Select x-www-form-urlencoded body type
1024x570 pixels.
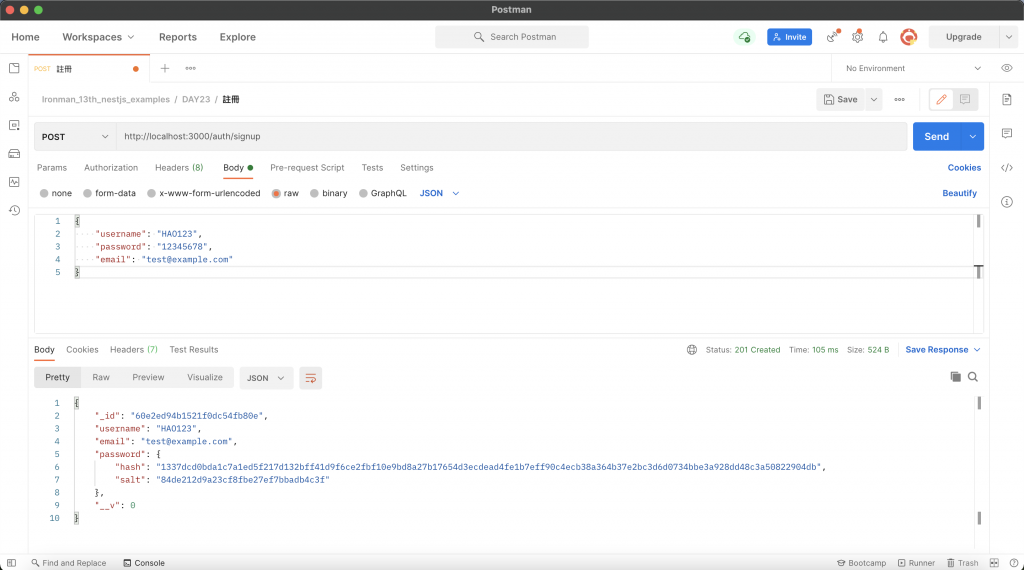coord(151,193)
